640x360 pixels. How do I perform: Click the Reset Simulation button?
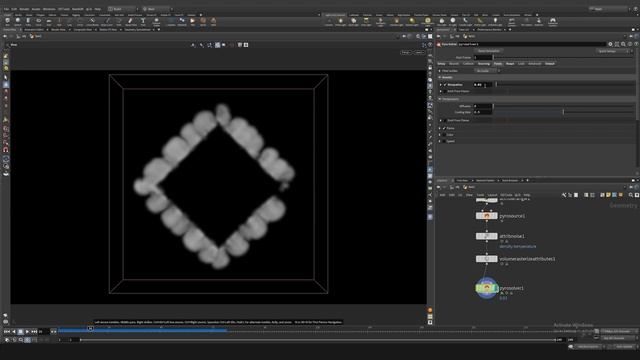(x=489, y=51)
